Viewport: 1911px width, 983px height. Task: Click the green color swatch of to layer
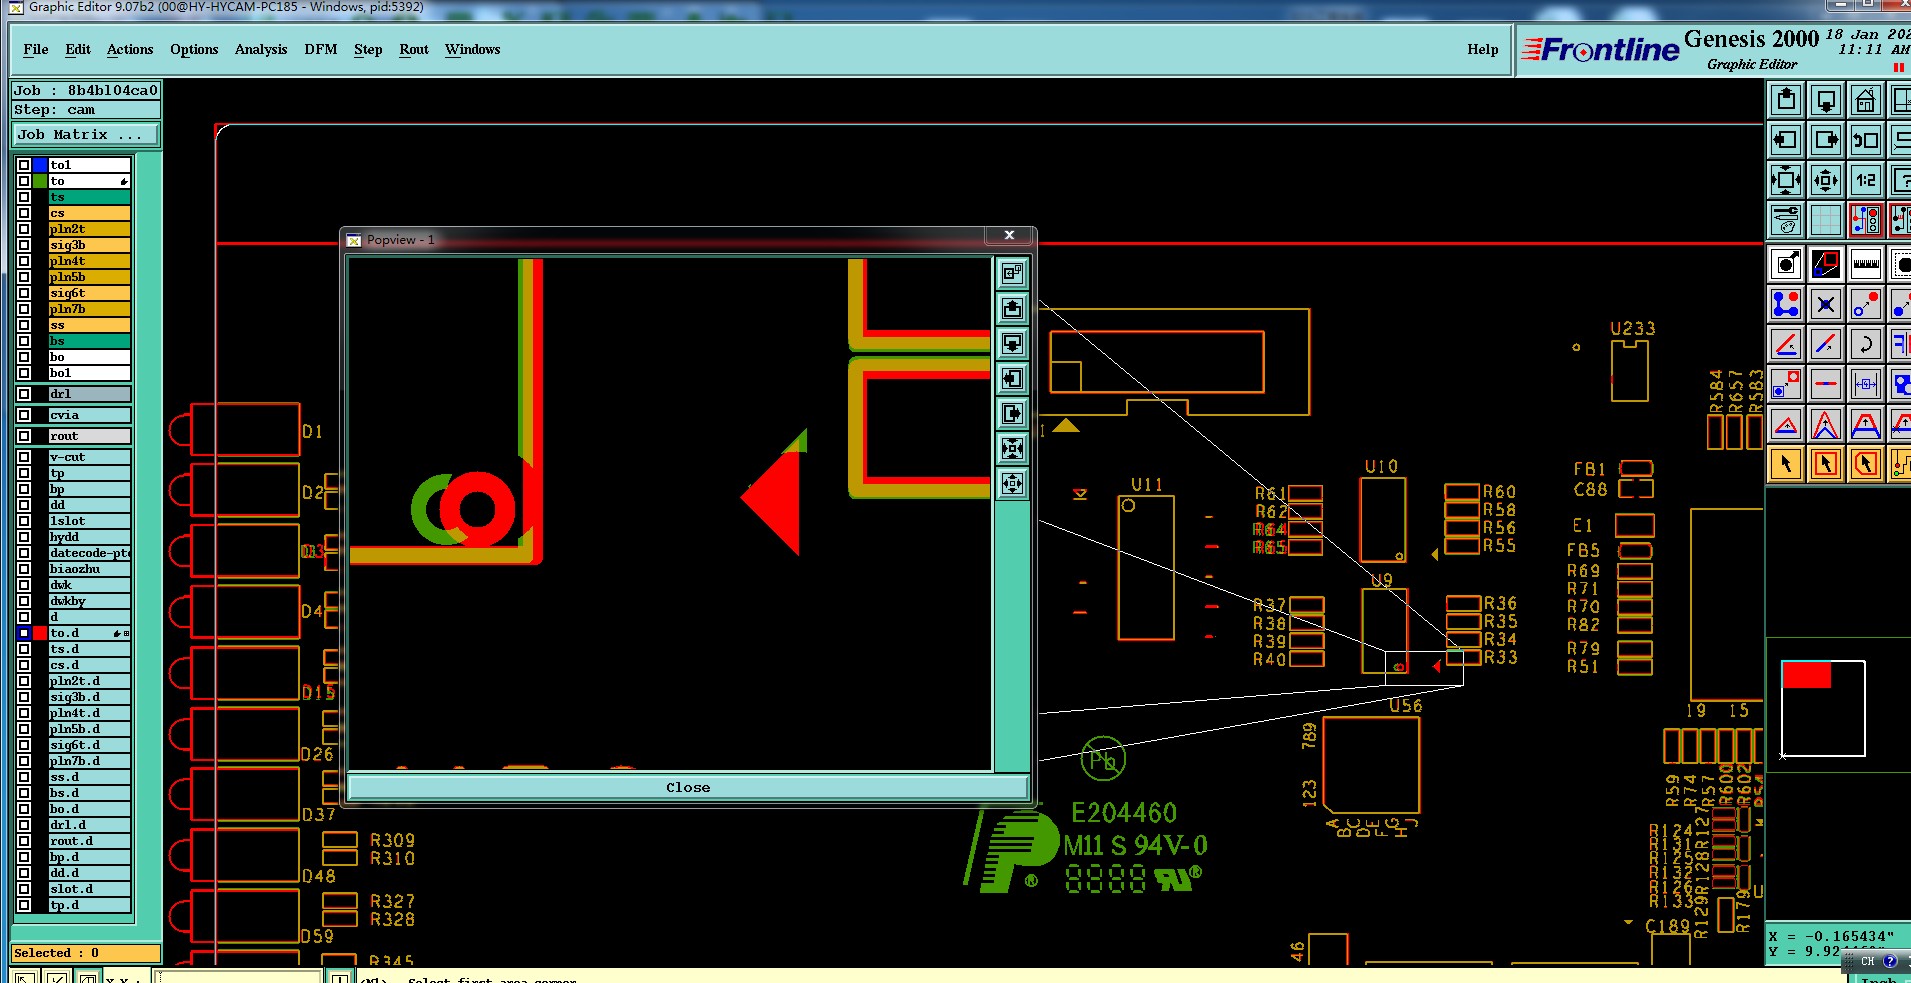pyautogui.click(x=40, y=181)
